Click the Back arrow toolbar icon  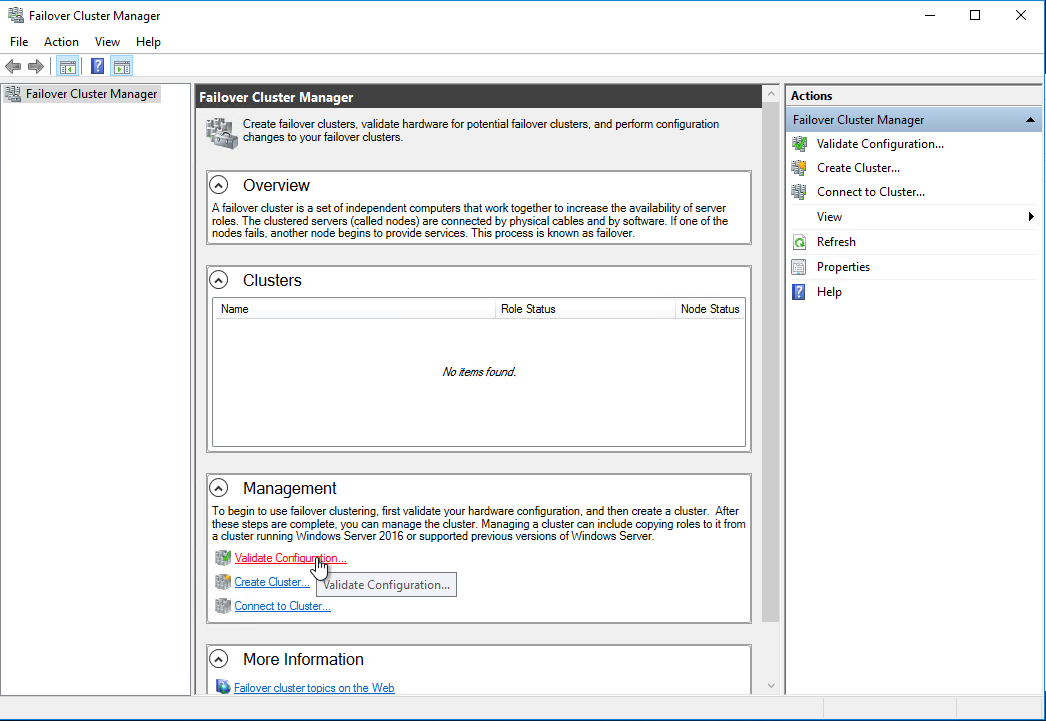tap(13, 67)
